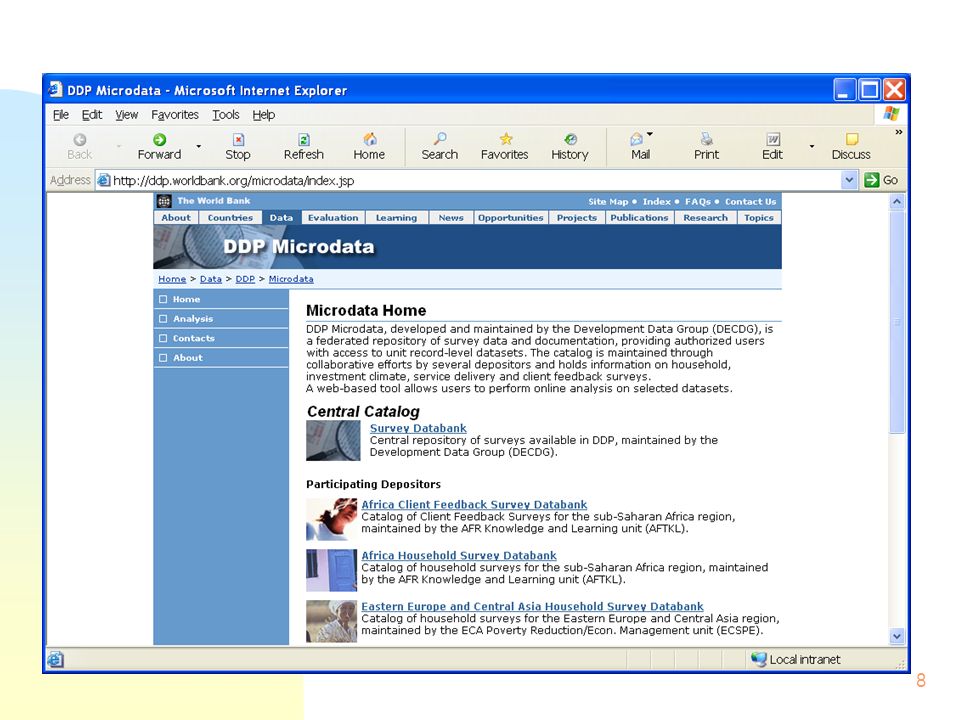This screenshot has width=960, height=720.
Task: Click the Edit toolbar icon
Action: [773, 139]
